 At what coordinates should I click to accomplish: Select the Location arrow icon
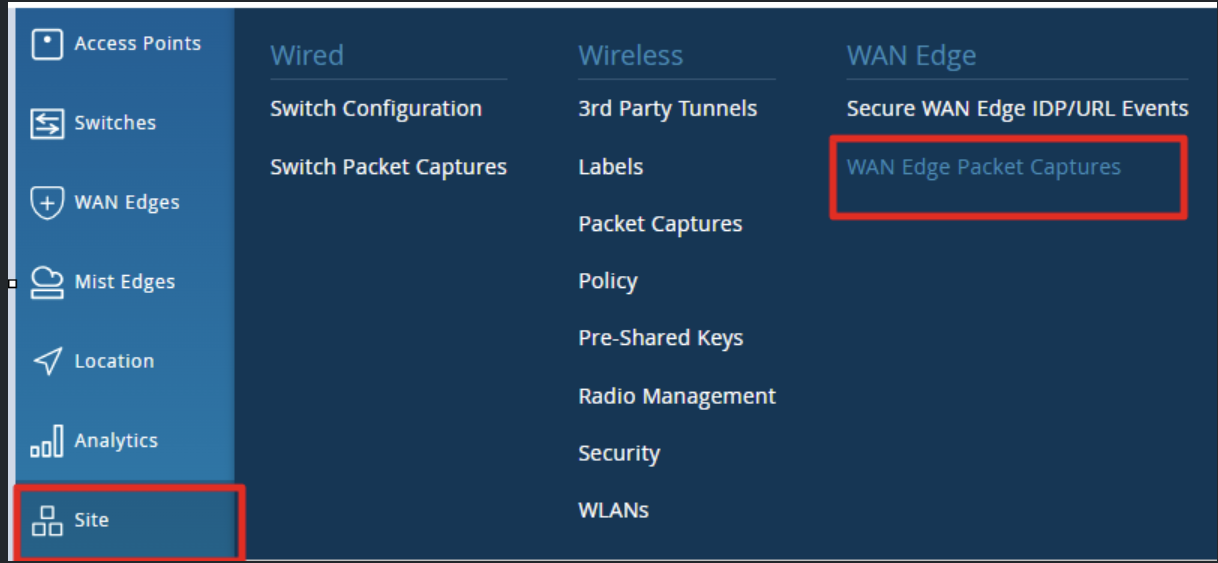(x=47, y=361)
